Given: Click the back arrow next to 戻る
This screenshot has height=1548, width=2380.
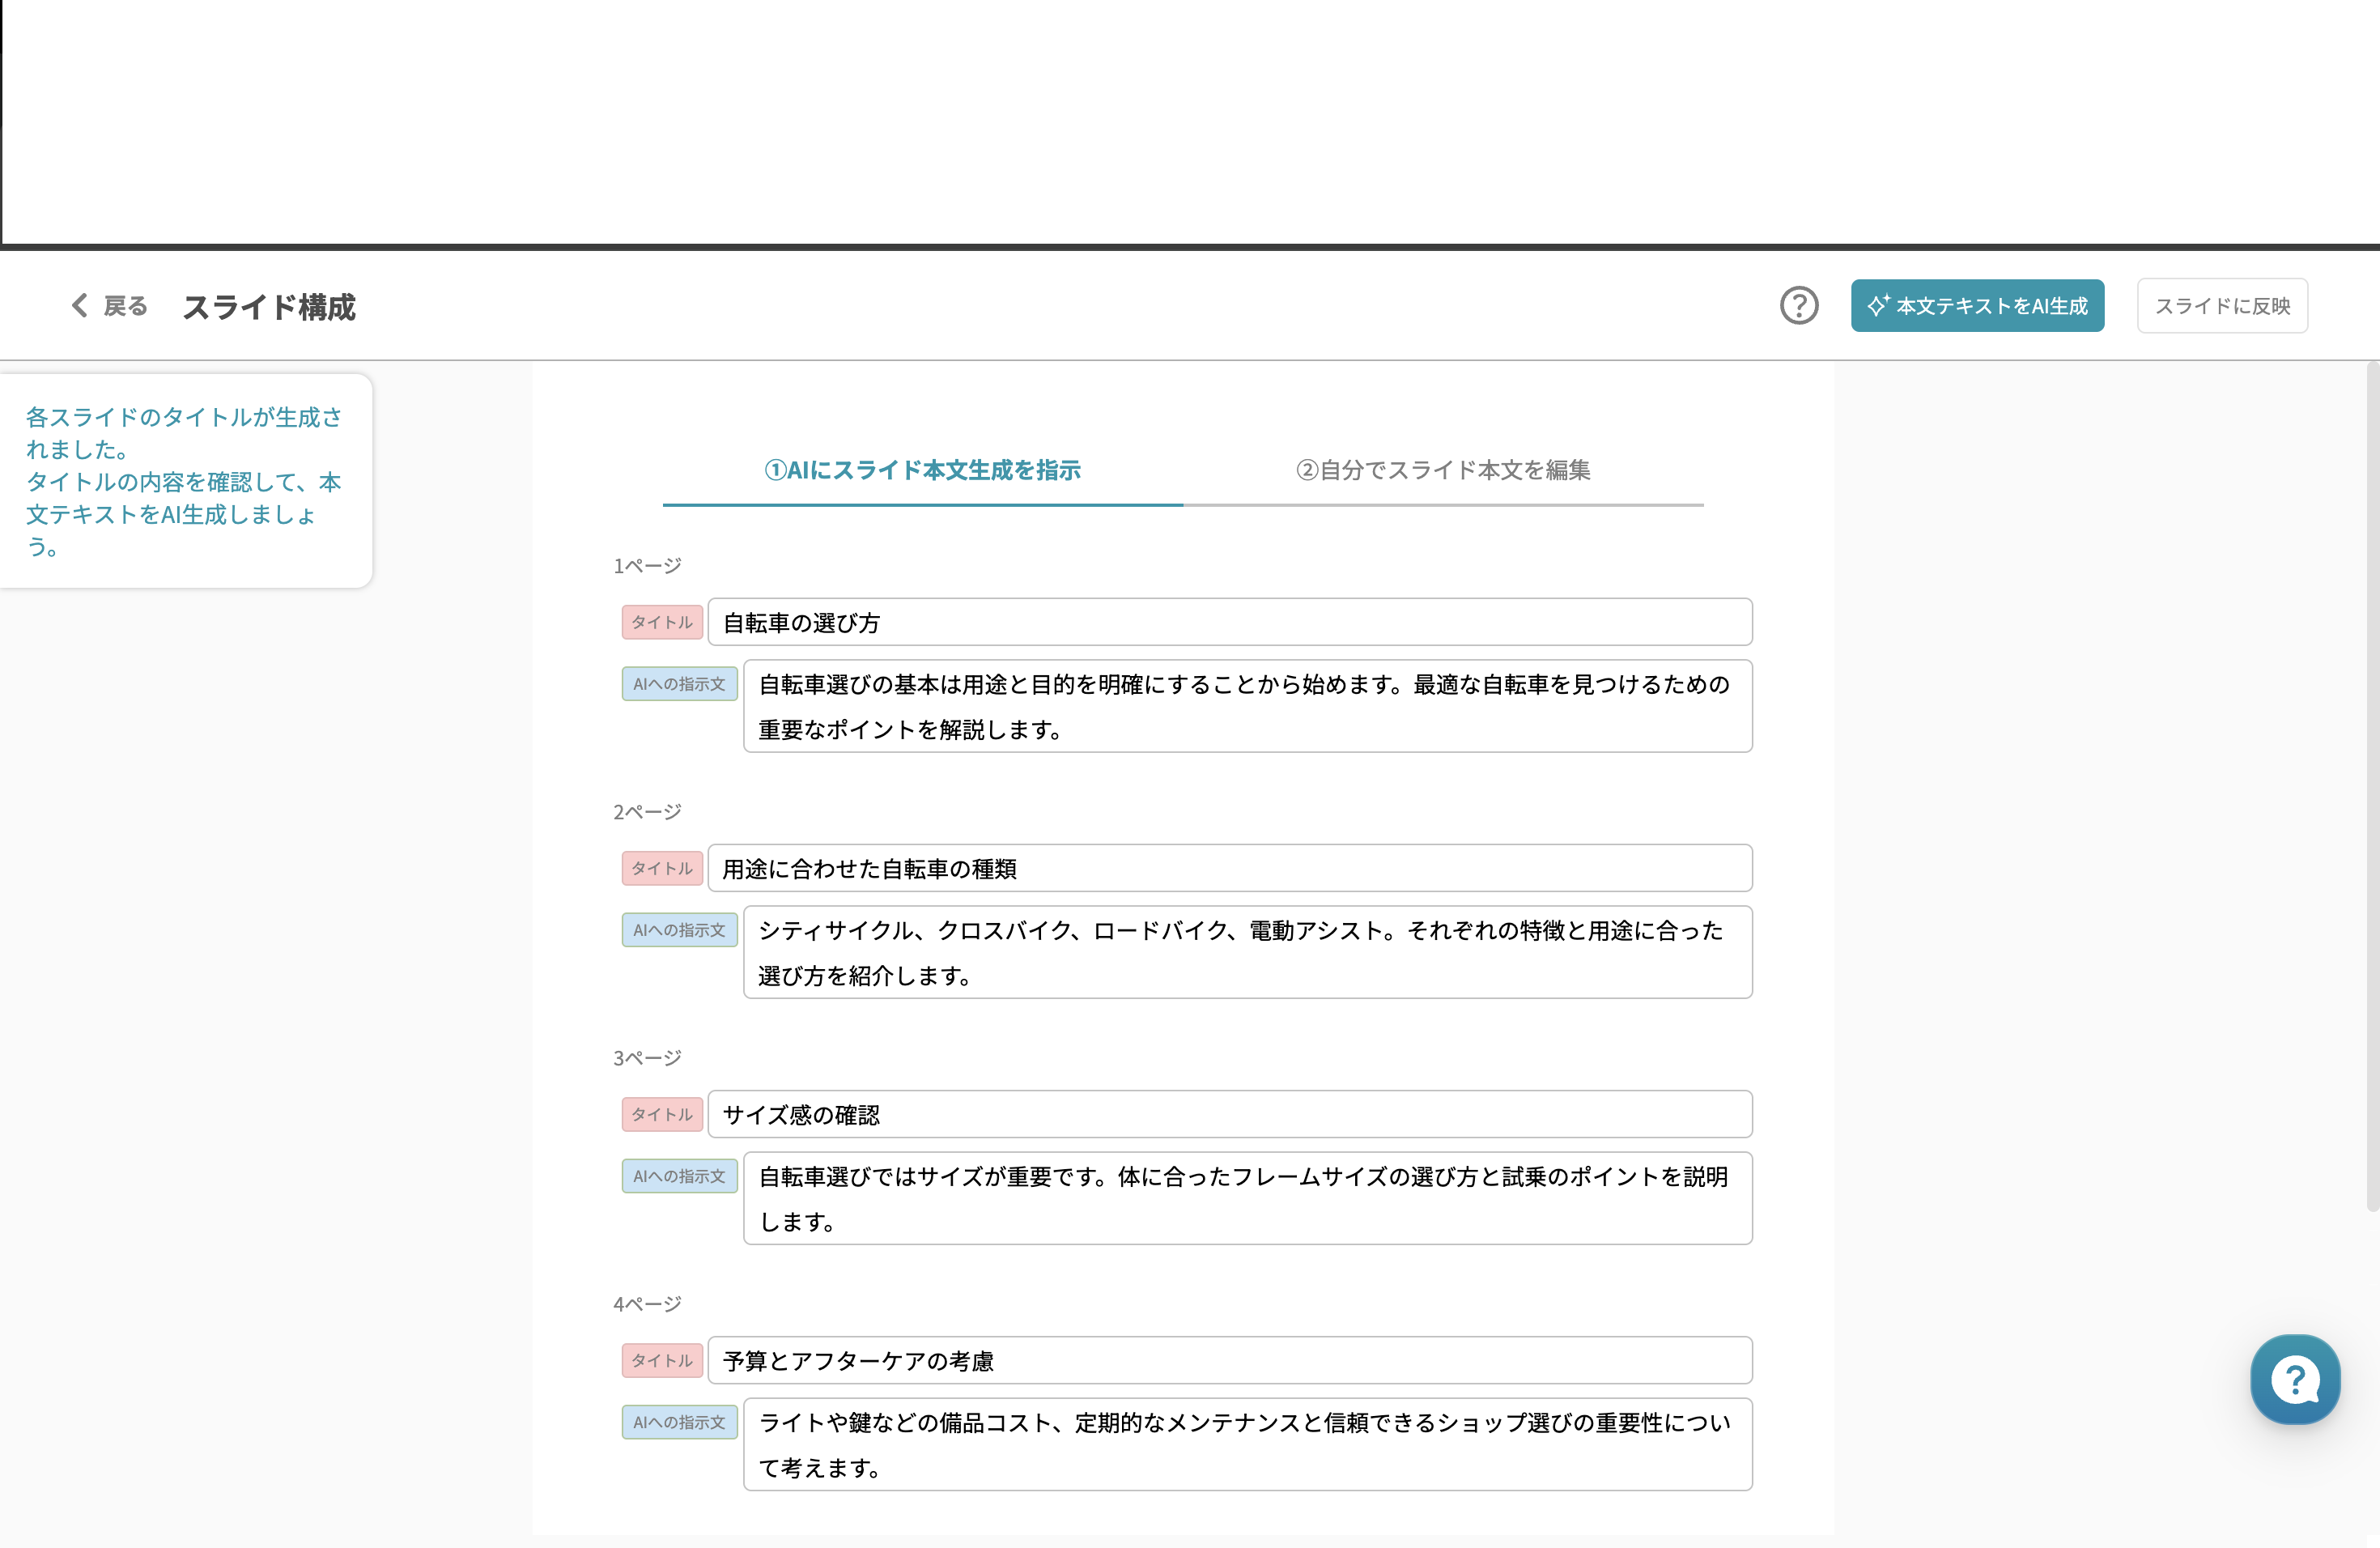Looking at the screenshot, I should [x=79, y=306].
